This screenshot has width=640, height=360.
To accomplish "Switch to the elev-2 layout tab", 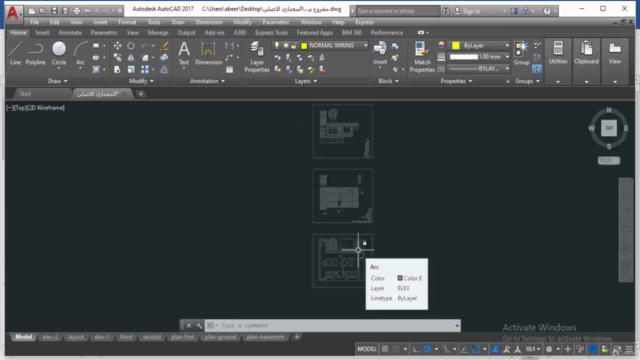I will 50,337.
